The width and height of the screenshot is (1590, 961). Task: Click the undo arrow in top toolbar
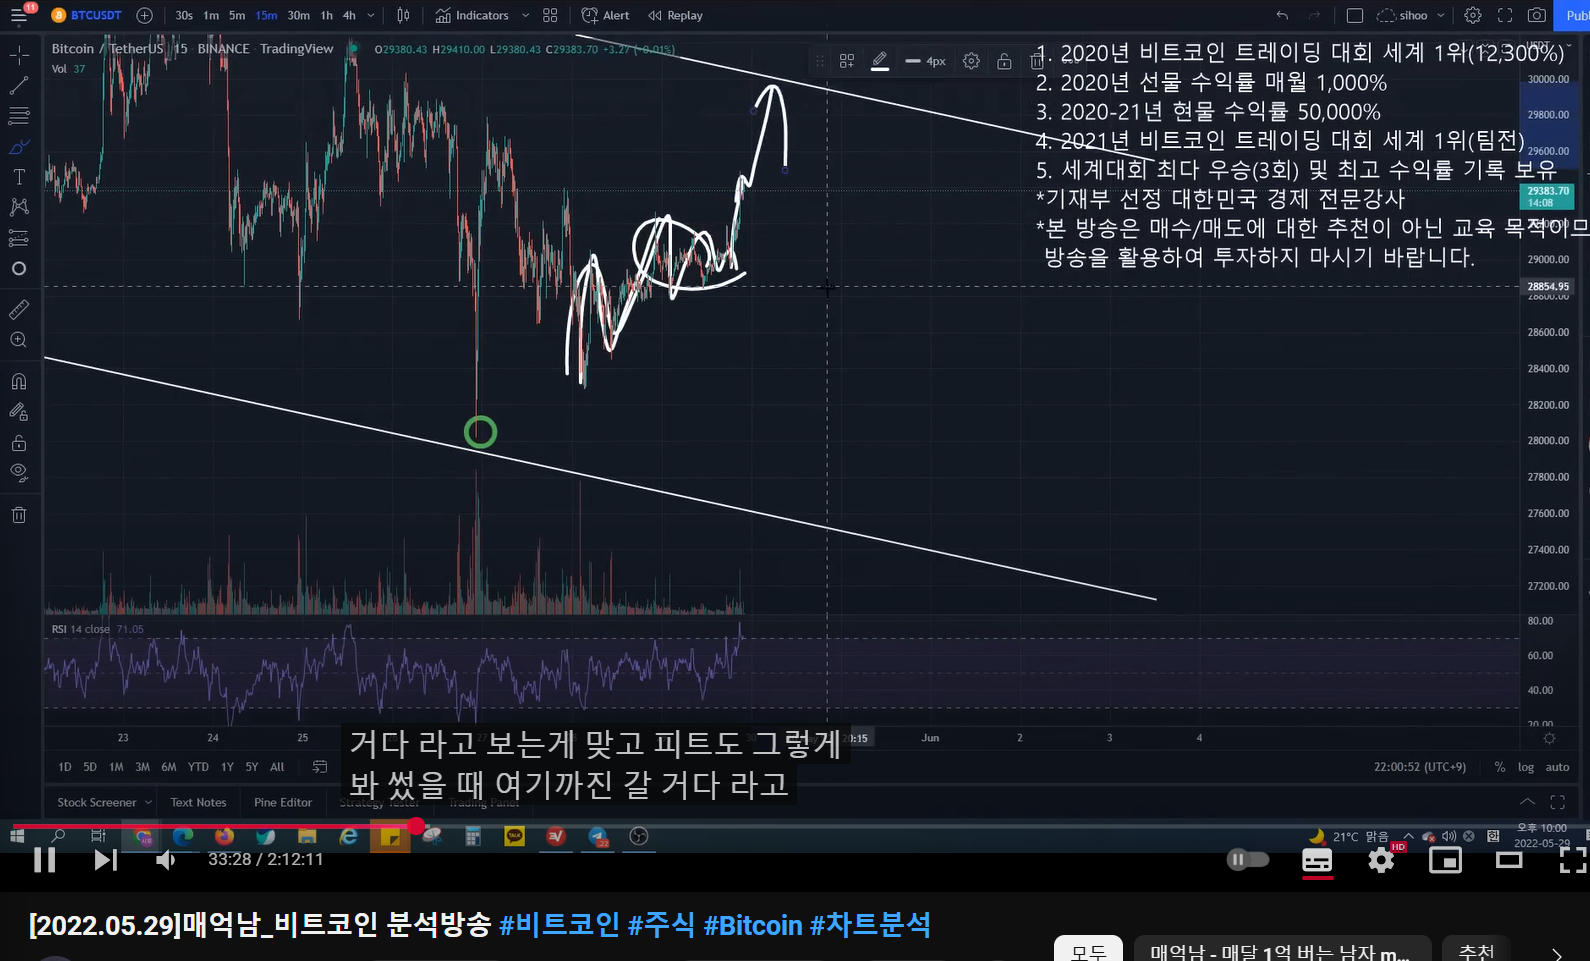pos(1282,15)
